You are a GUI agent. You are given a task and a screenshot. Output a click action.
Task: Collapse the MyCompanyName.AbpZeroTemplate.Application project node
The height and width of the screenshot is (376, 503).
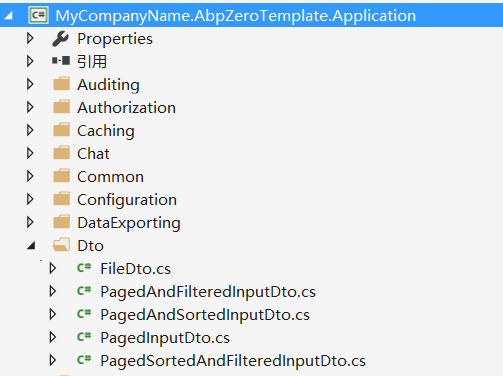click(9, 16)
